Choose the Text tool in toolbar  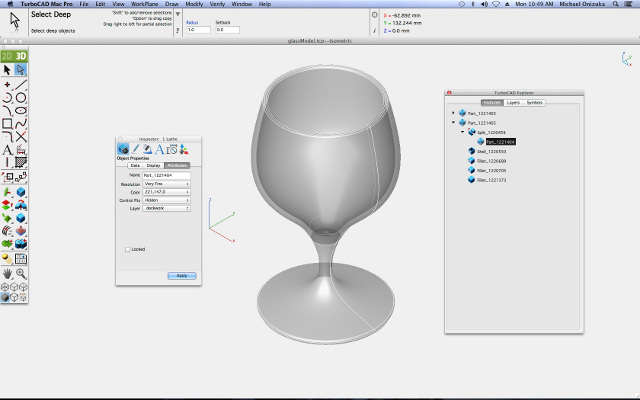tap(8, 149)
